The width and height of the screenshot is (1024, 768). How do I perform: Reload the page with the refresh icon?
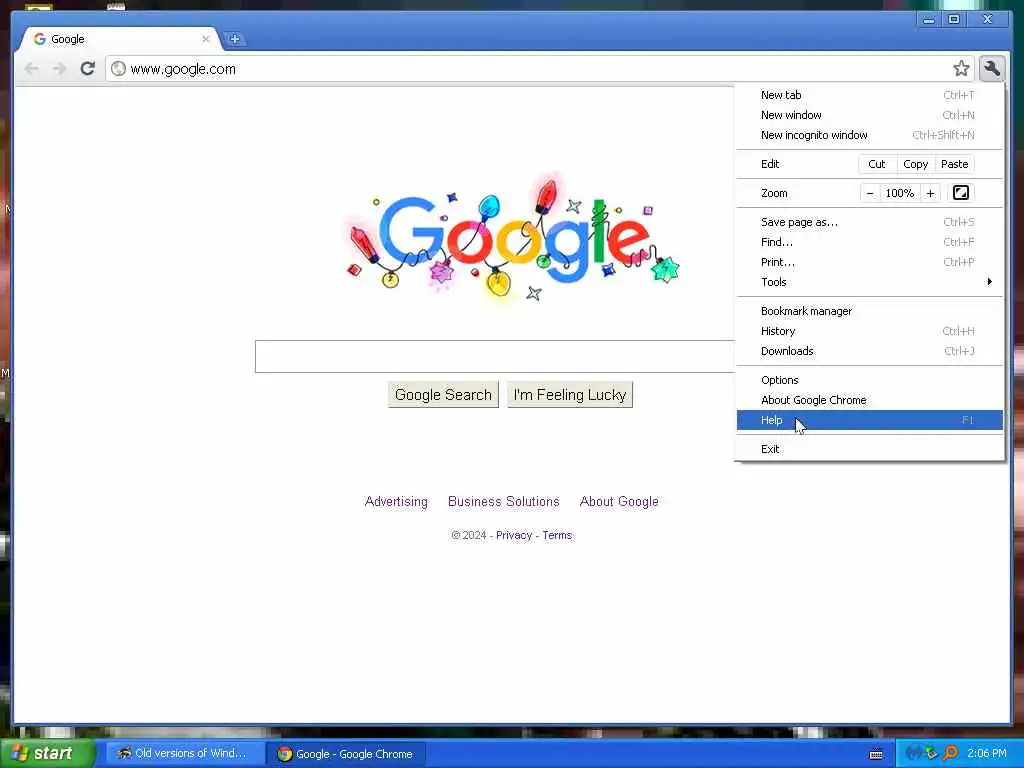[x=88, y=69]
